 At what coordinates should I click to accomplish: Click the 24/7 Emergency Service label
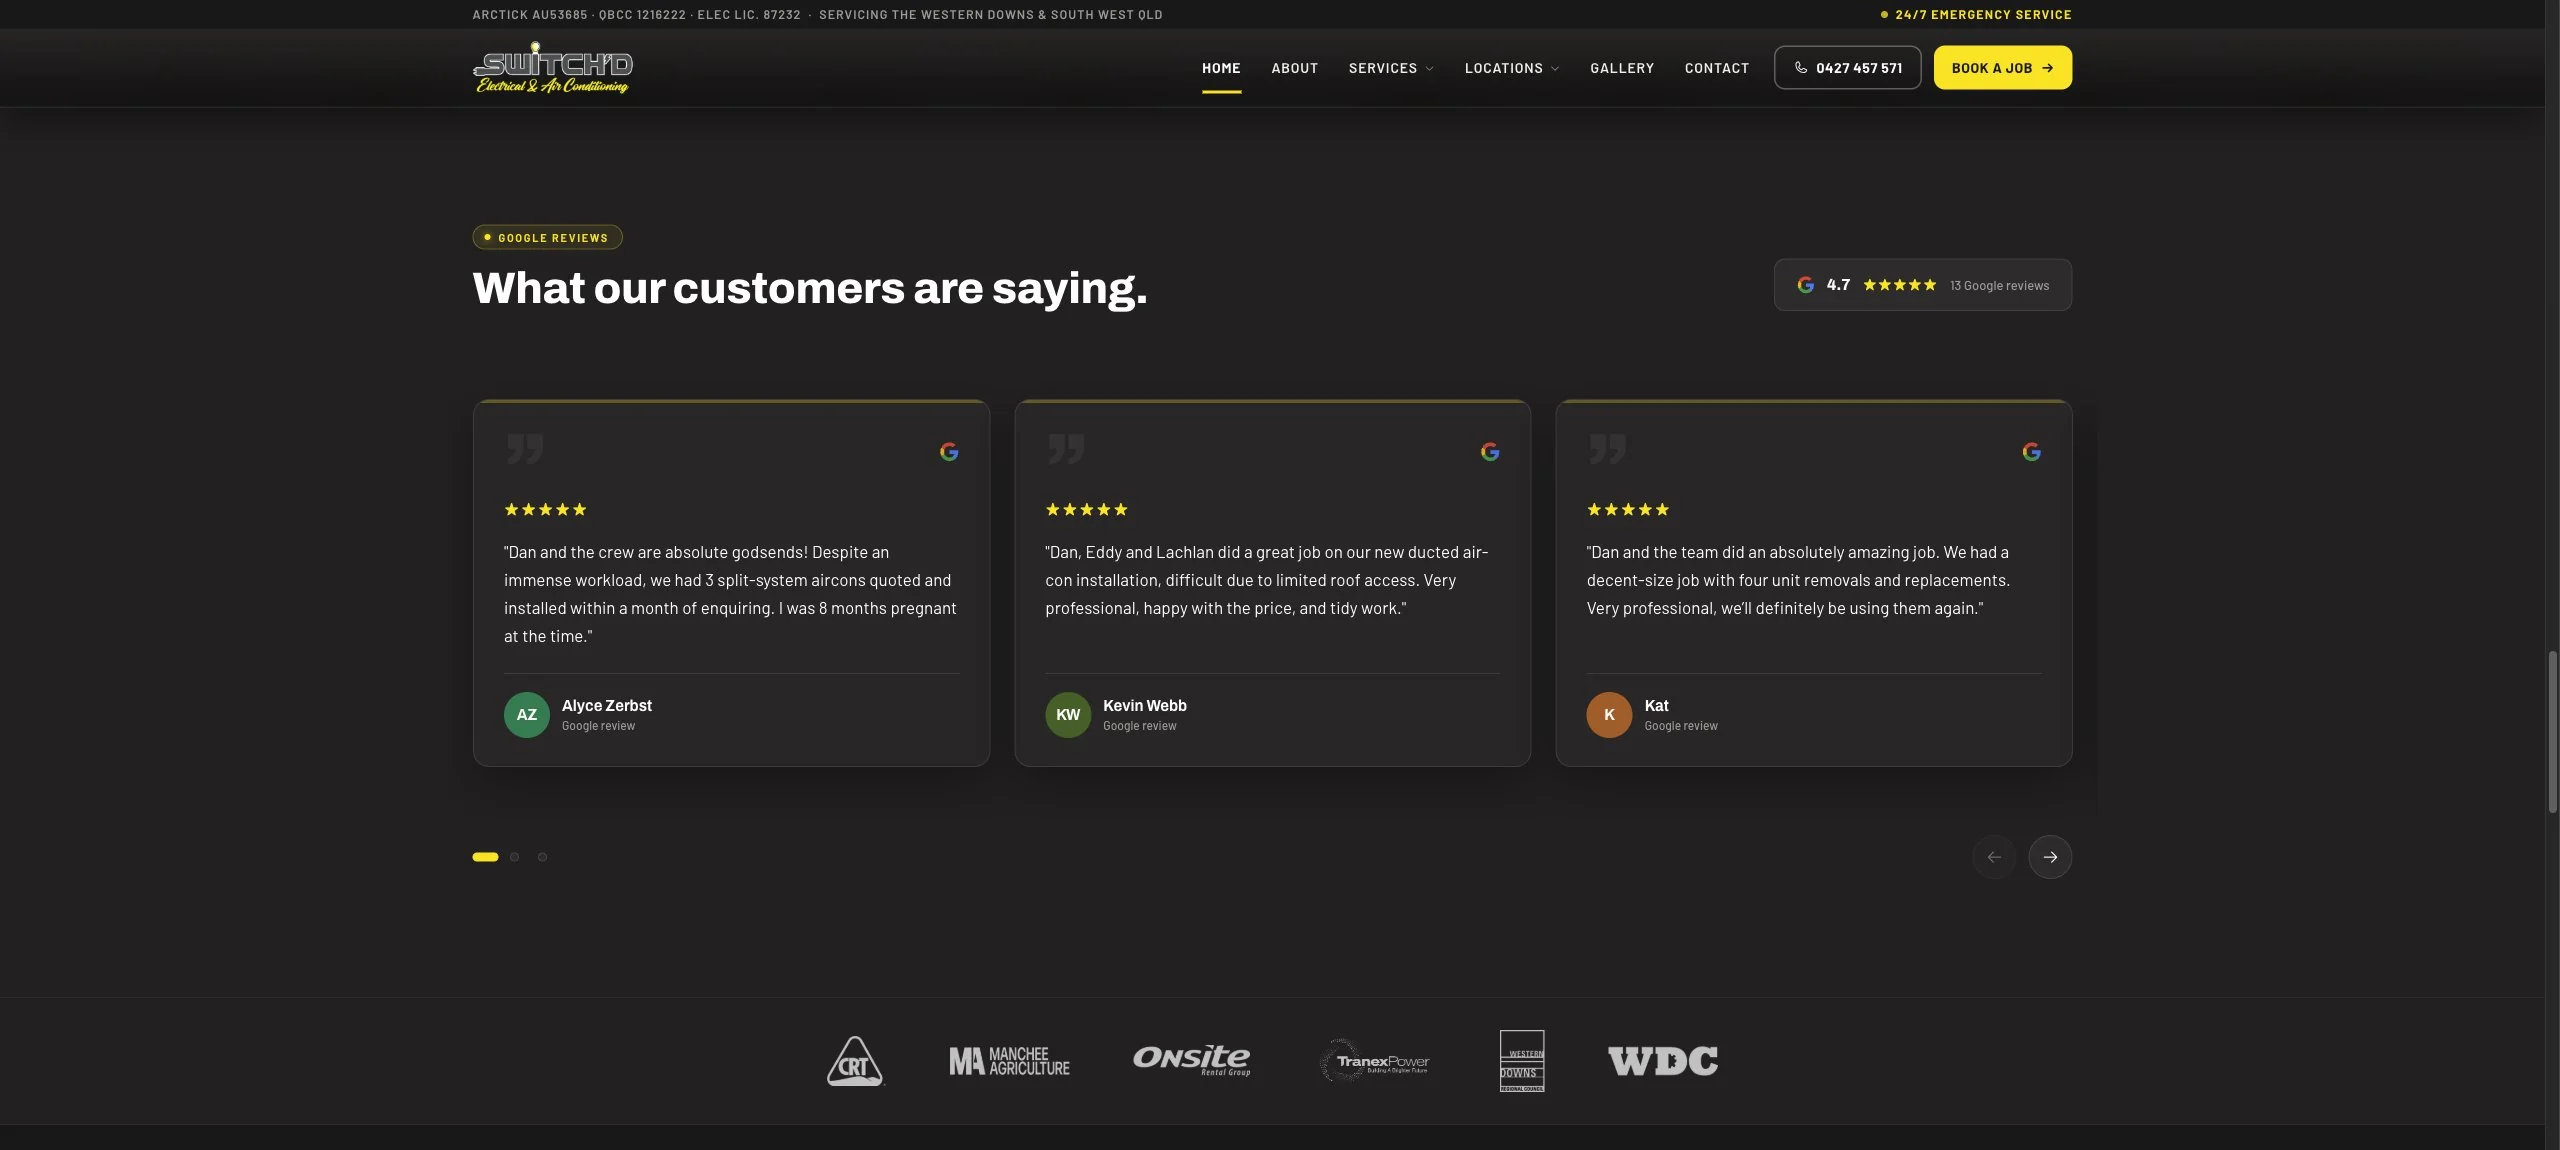(1976, 14)
